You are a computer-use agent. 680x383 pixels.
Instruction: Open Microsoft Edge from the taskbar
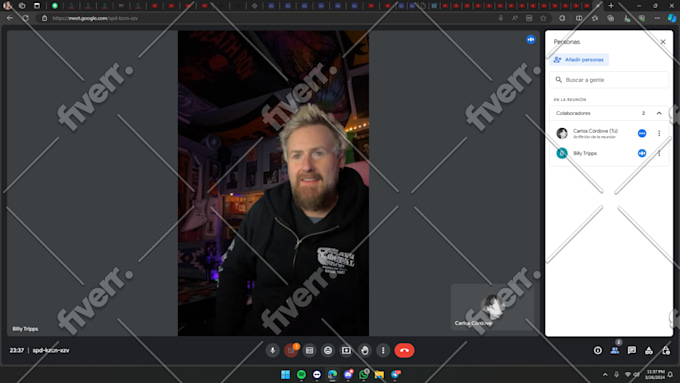[332, 374]
